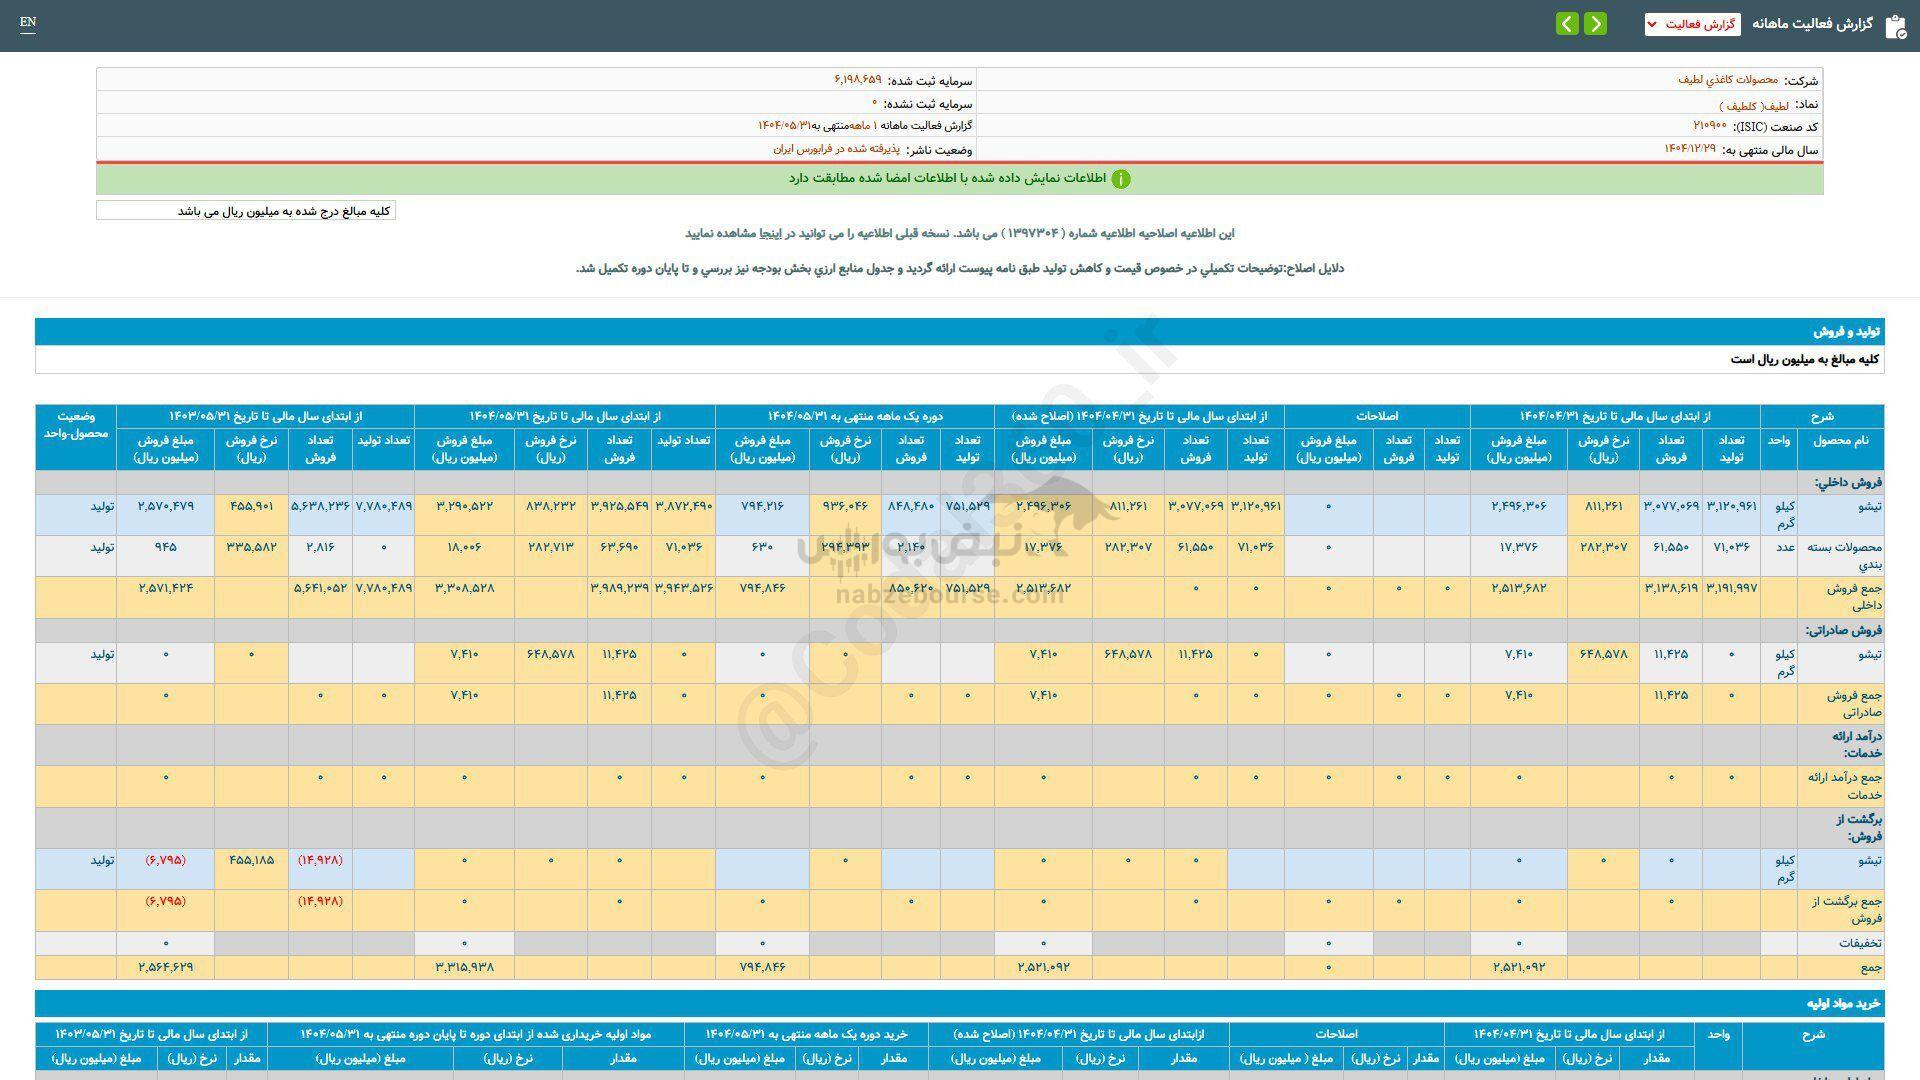The width and height of the screenshot is (1920, 1080).
Task: Go to previous report with left arrow
Action: click(x=1567, y=23)
